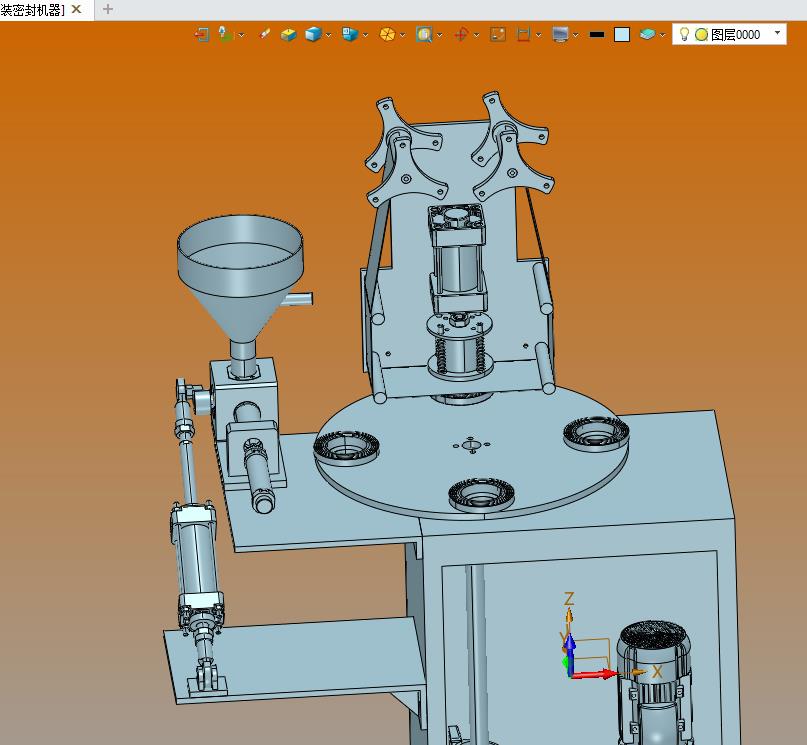
Task: Add a new tab with the plus button
Action: (108, 9)
